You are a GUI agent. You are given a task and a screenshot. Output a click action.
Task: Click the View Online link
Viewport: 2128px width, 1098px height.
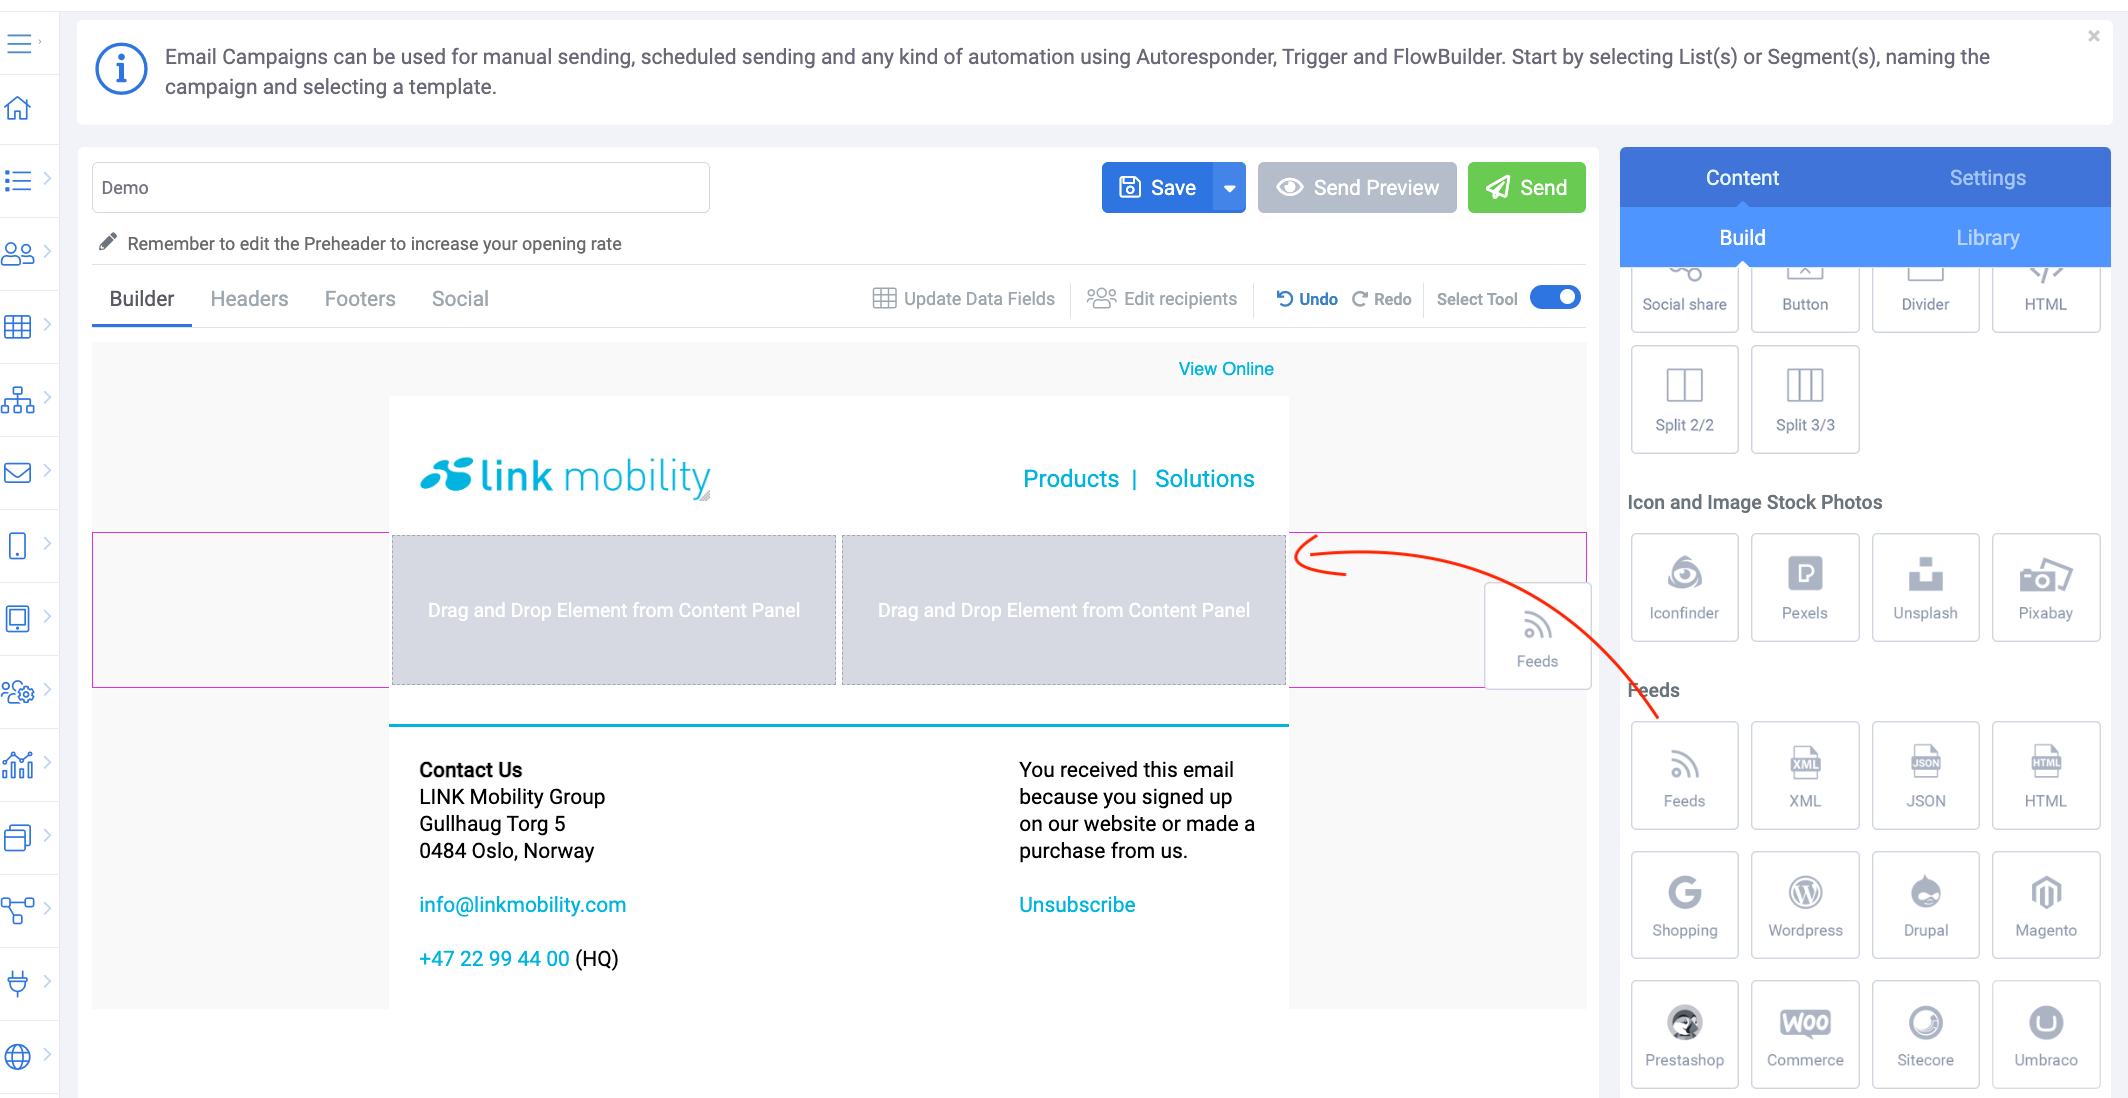[x=1226, y=369]
